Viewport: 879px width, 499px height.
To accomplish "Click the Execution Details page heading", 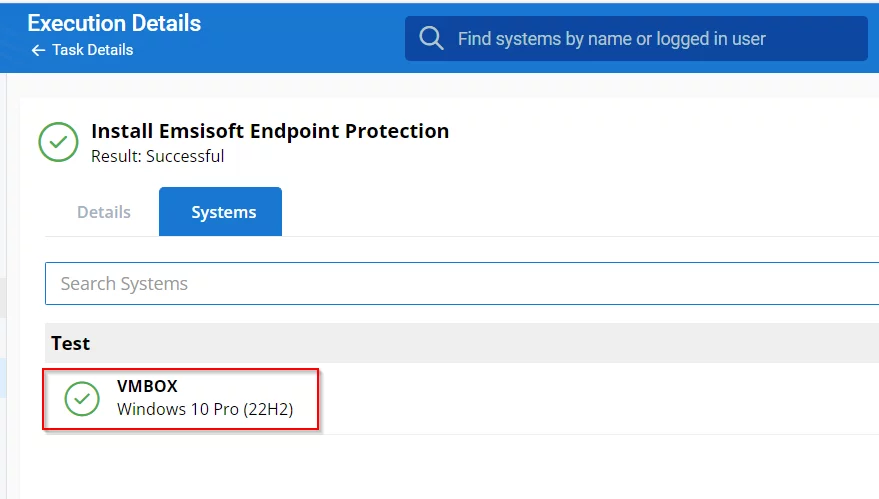I will (114, 23).
